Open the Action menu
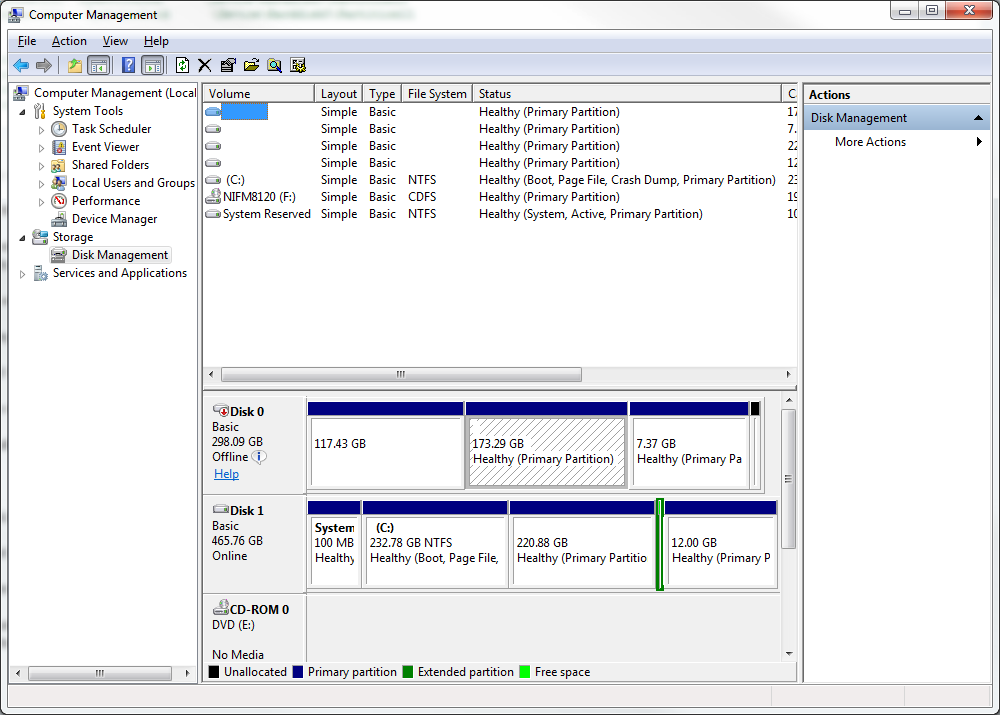Image resolution: width=1001 pixels, height=715 pixels. click(69, 41)
